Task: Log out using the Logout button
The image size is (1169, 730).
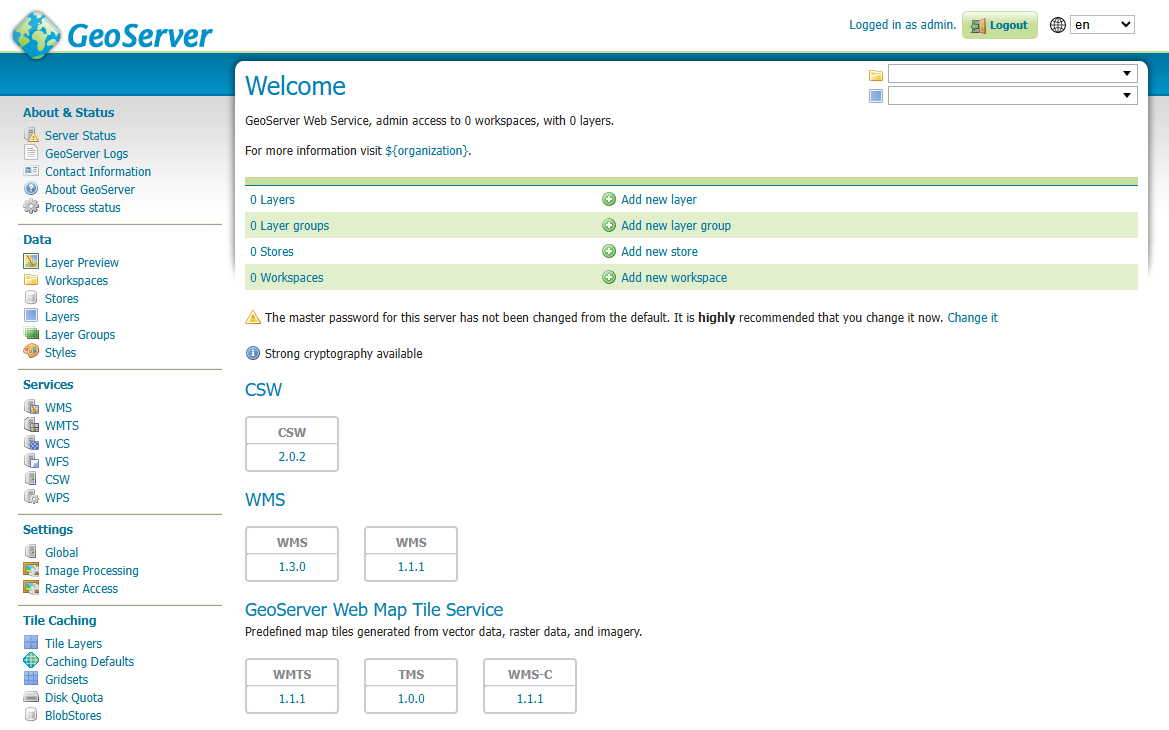Action: coord(1000,25)
